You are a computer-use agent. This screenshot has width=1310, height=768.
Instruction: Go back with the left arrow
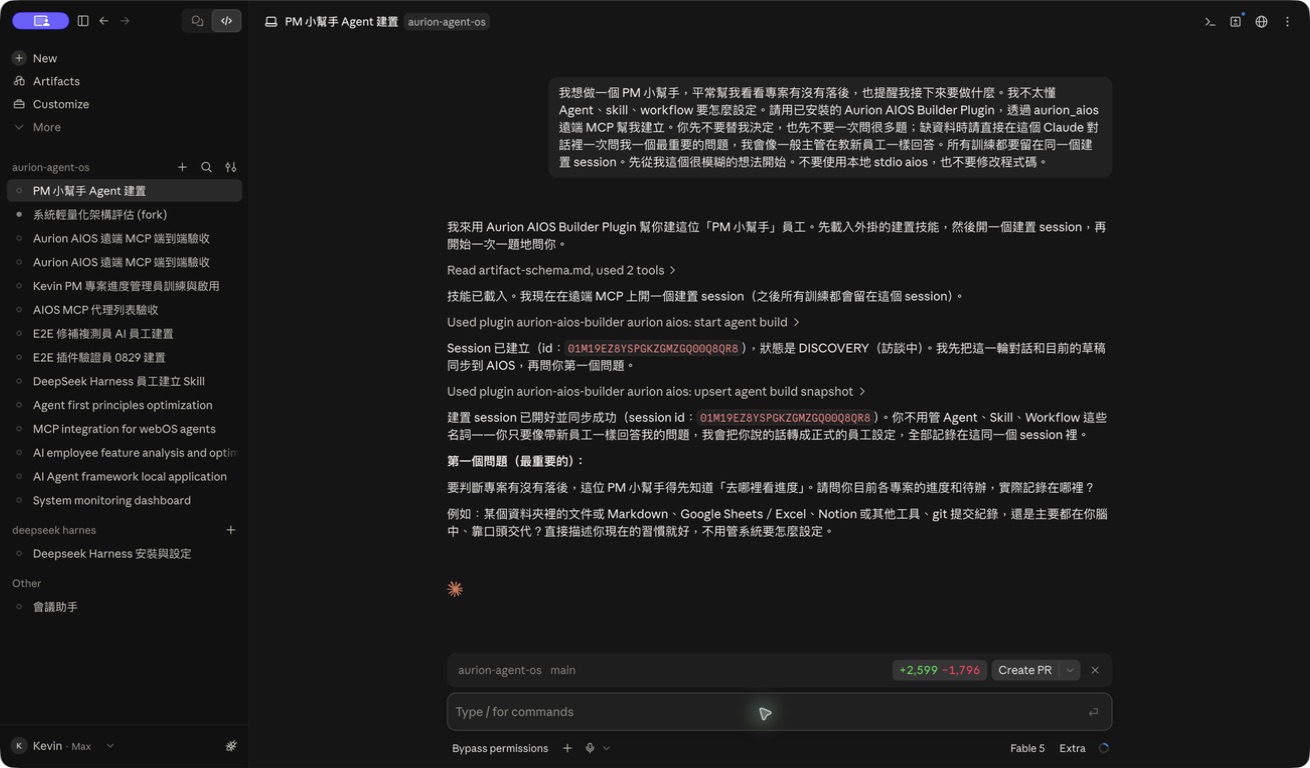click(x=104, y=21)
